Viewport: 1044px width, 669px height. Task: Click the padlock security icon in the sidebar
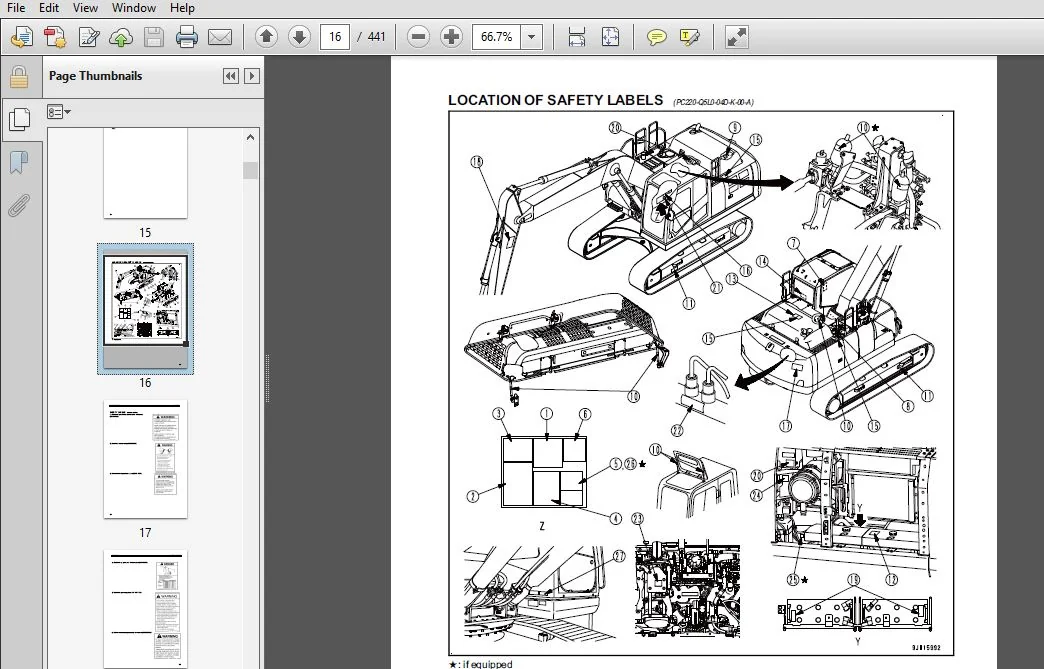pos(19,77)
